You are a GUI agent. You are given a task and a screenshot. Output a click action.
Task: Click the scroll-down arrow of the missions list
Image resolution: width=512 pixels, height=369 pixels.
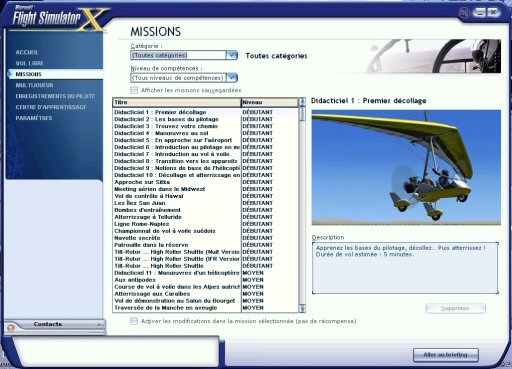302,308
